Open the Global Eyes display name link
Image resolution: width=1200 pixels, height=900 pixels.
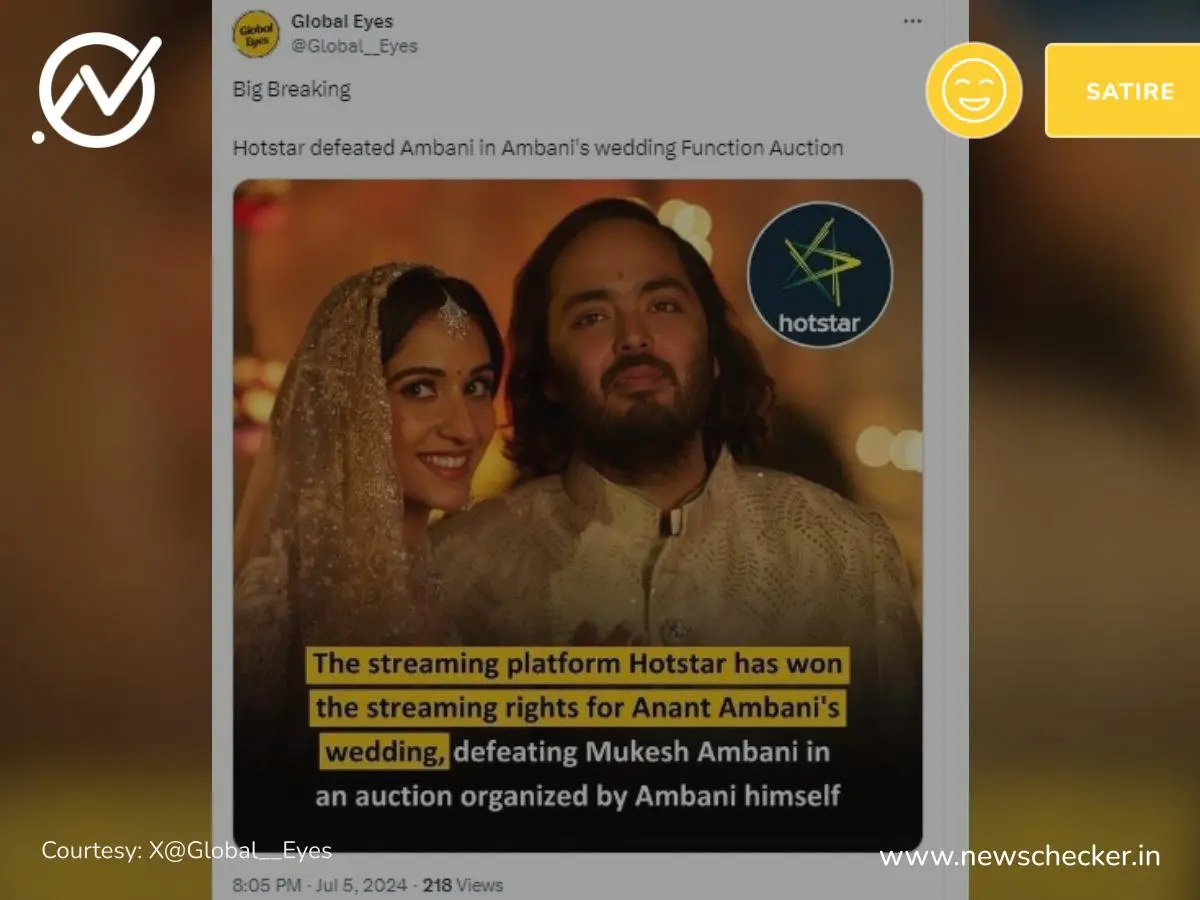[342, 21]
